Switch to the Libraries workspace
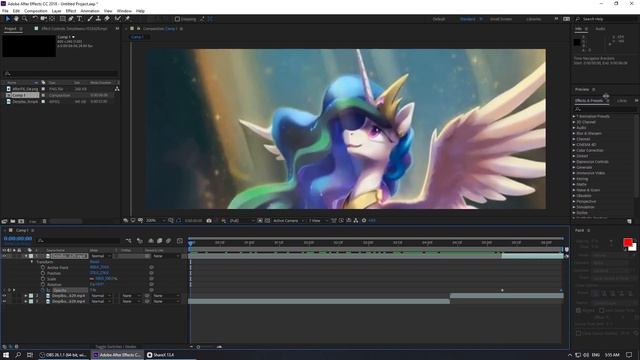 click(x=533, y=19)
